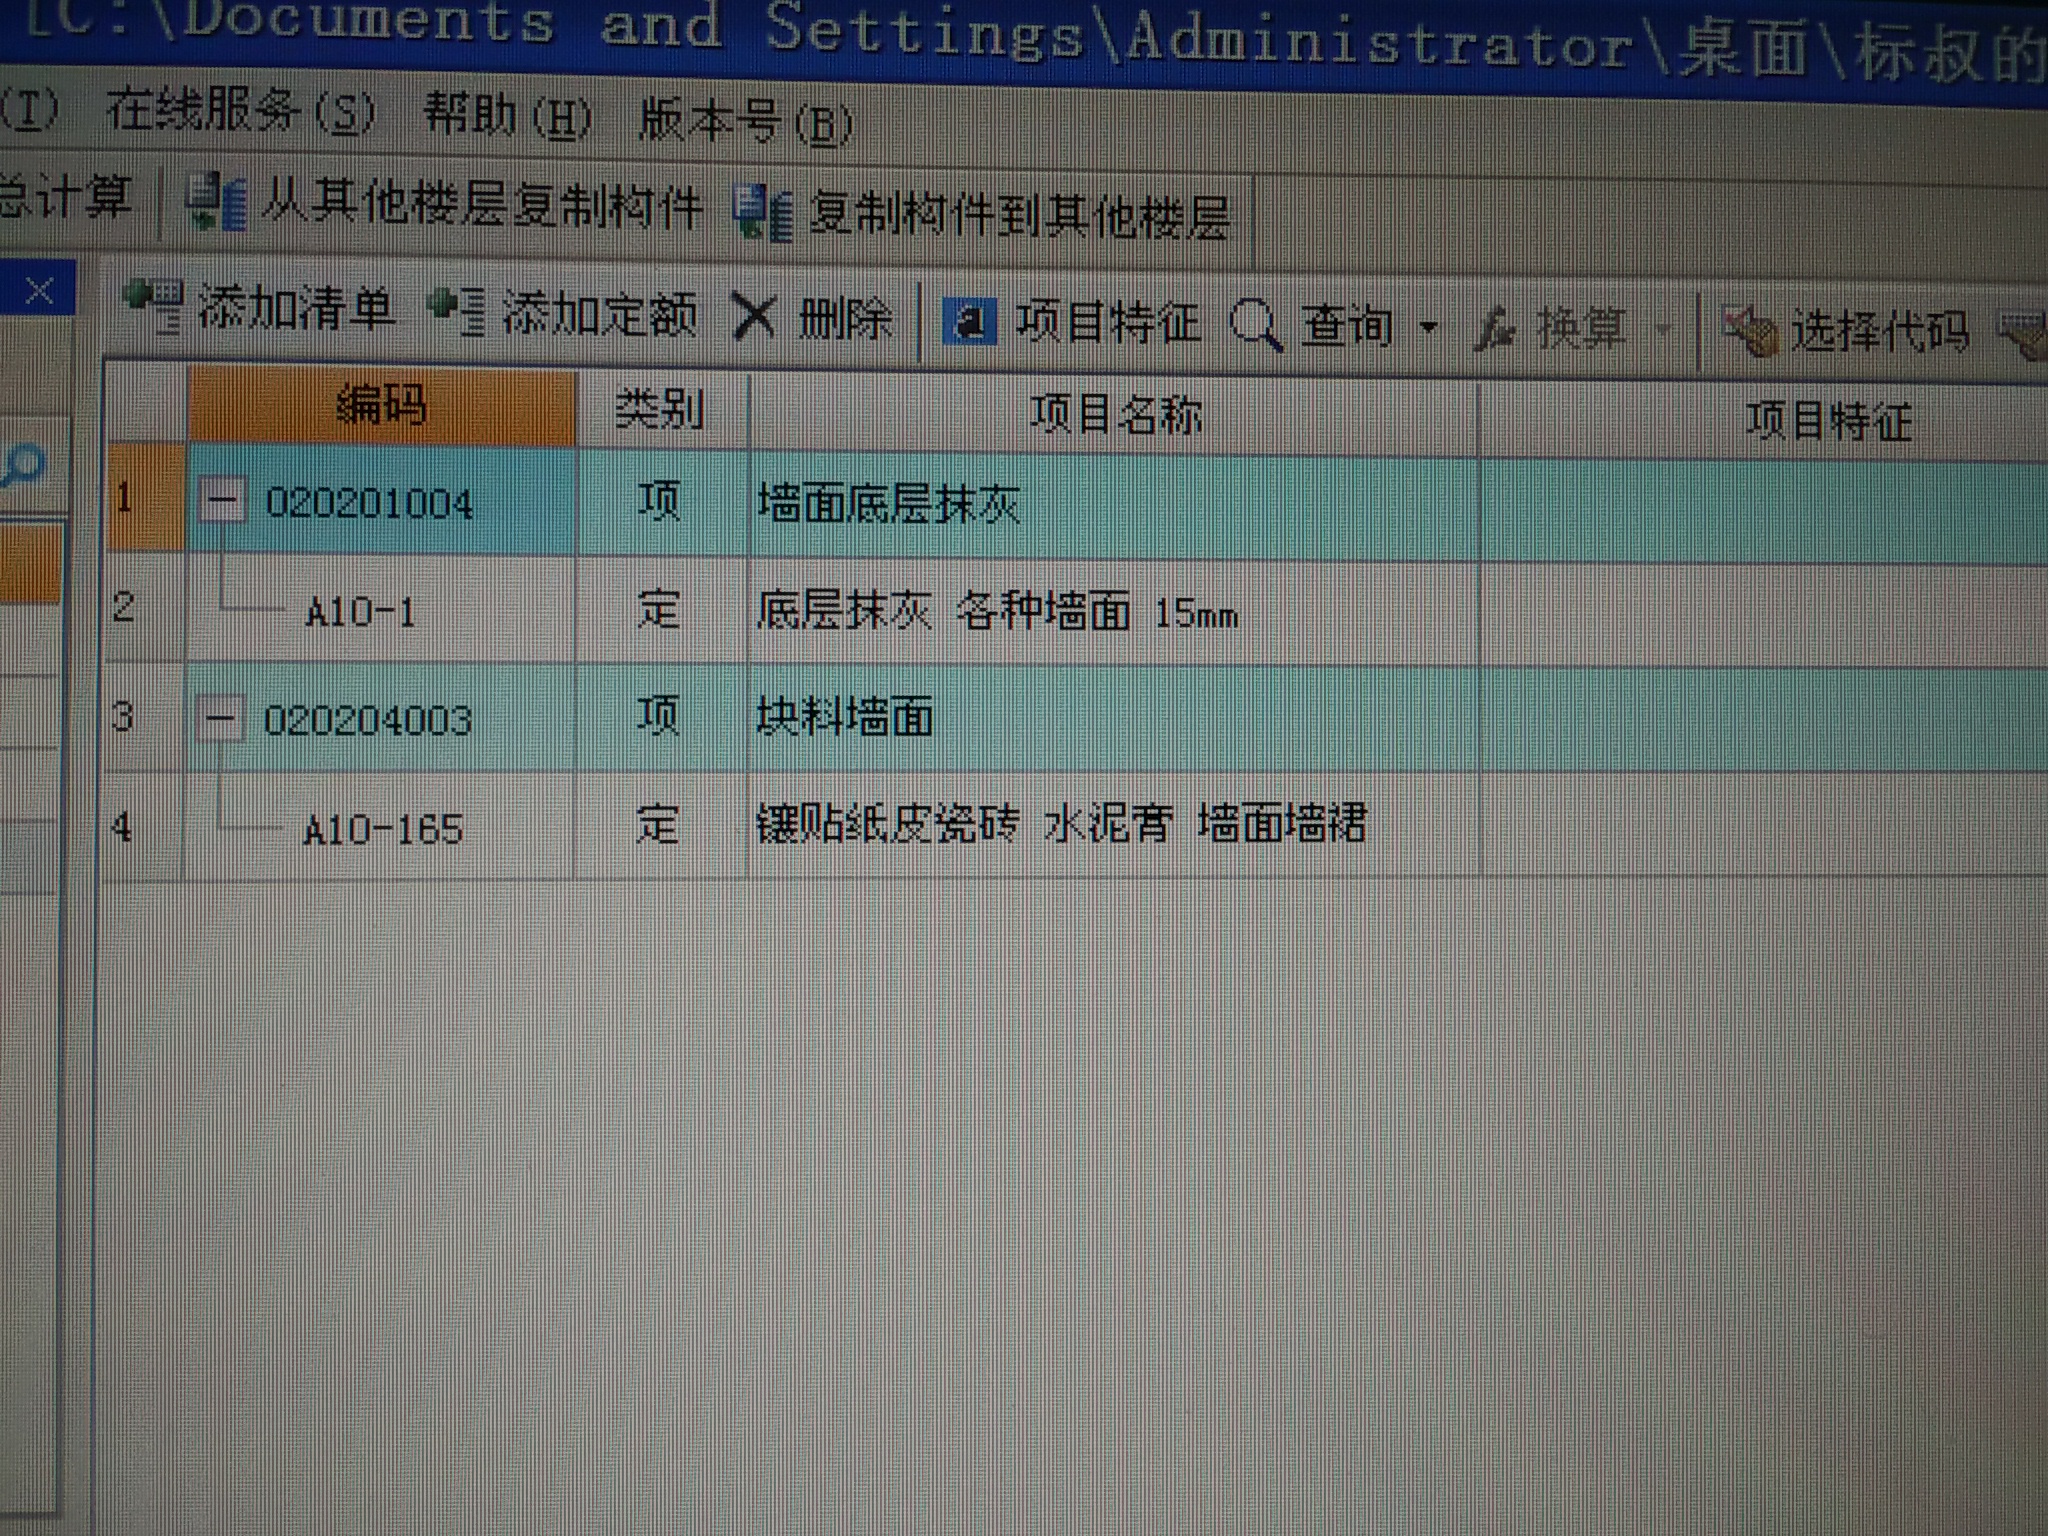Click the 定 type cell for A10-1

pos(661,610)
